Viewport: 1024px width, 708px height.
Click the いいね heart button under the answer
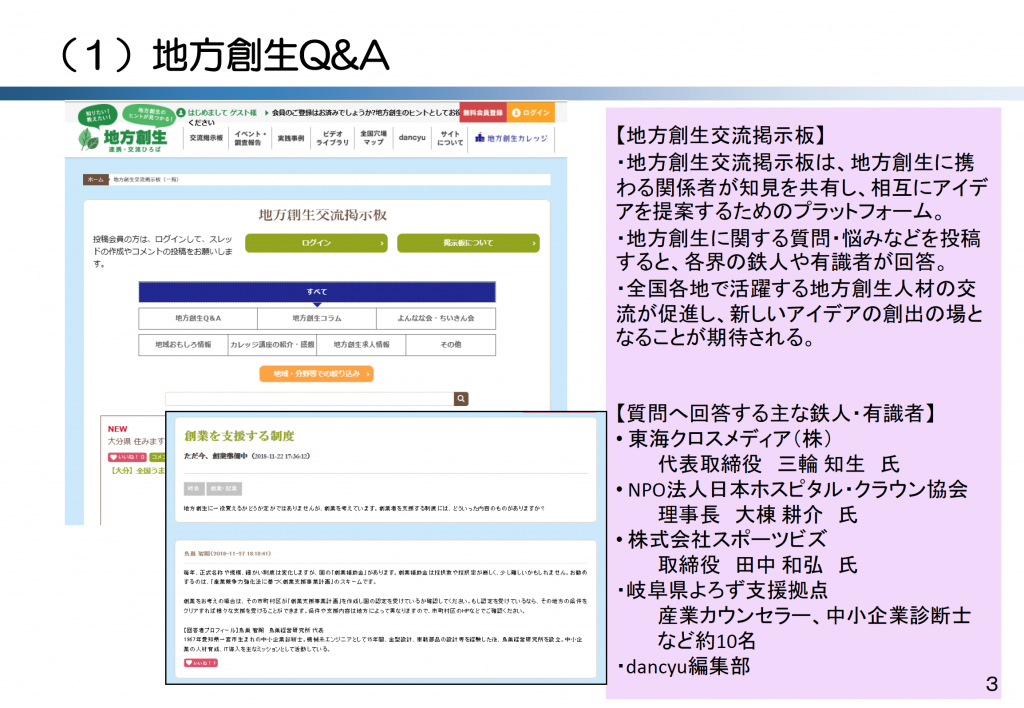tap(200, 662)
